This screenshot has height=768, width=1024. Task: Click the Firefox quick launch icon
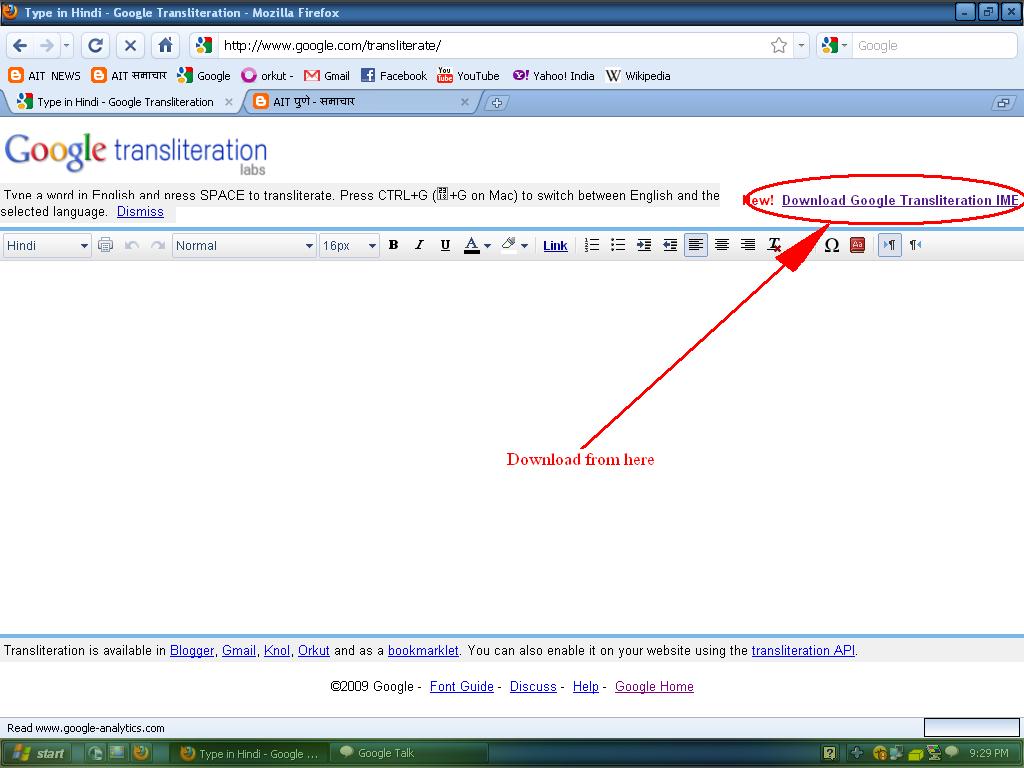click(x=141, y=753)
